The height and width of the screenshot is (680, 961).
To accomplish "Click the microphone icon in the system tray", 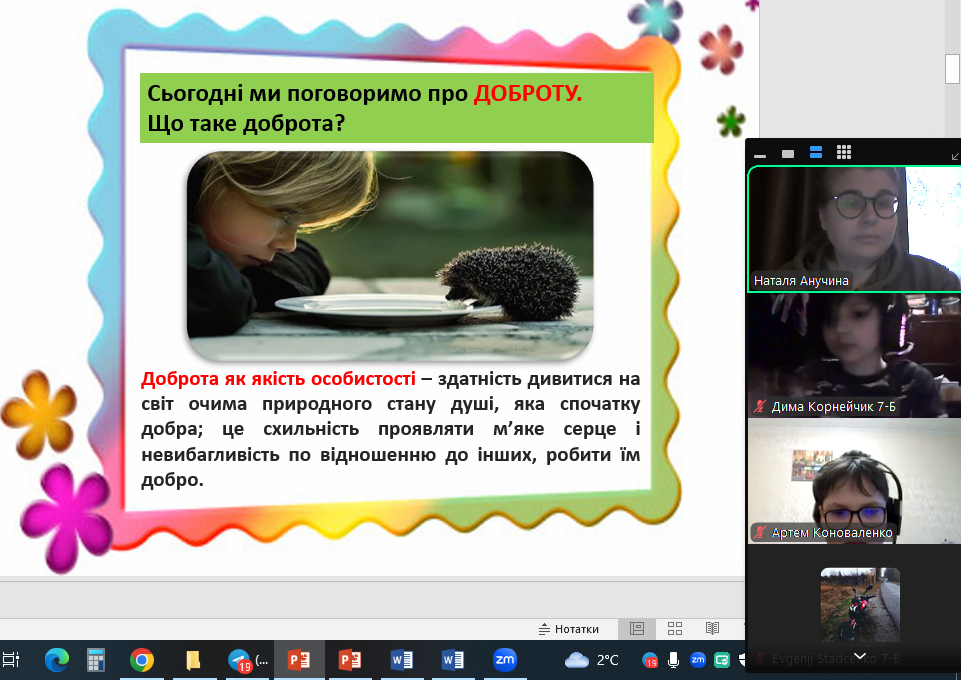I will (673, 660).
